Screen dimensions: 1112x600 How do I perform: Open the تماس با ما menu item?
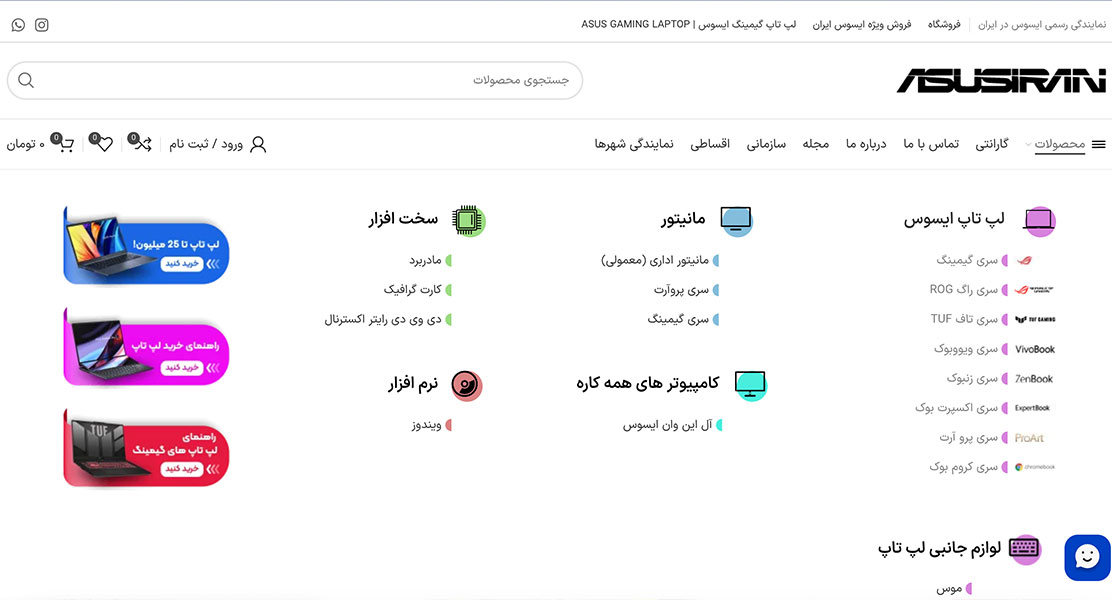[930, 145]
